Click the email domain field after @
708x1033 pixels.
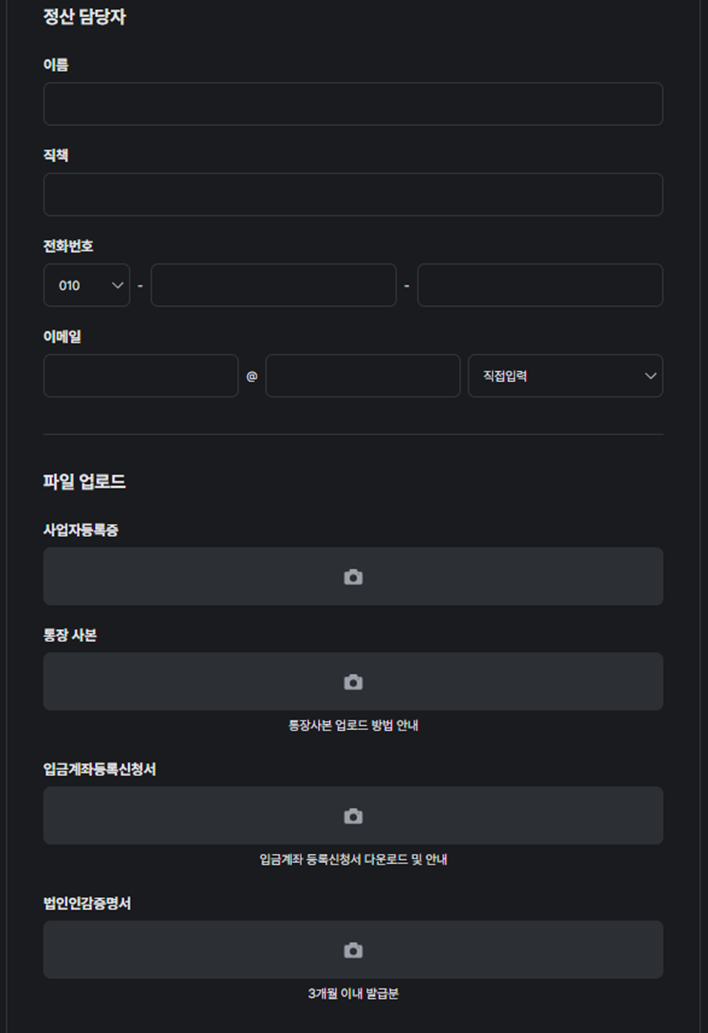point(363,376)
